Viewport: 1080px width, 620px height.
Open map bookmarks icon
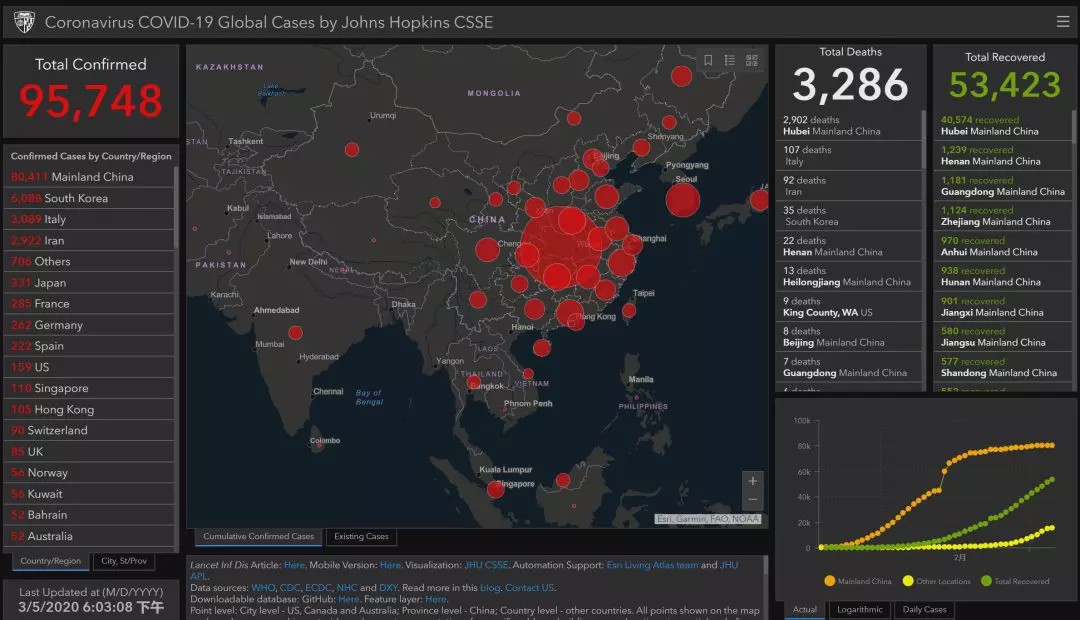(708, 61)
